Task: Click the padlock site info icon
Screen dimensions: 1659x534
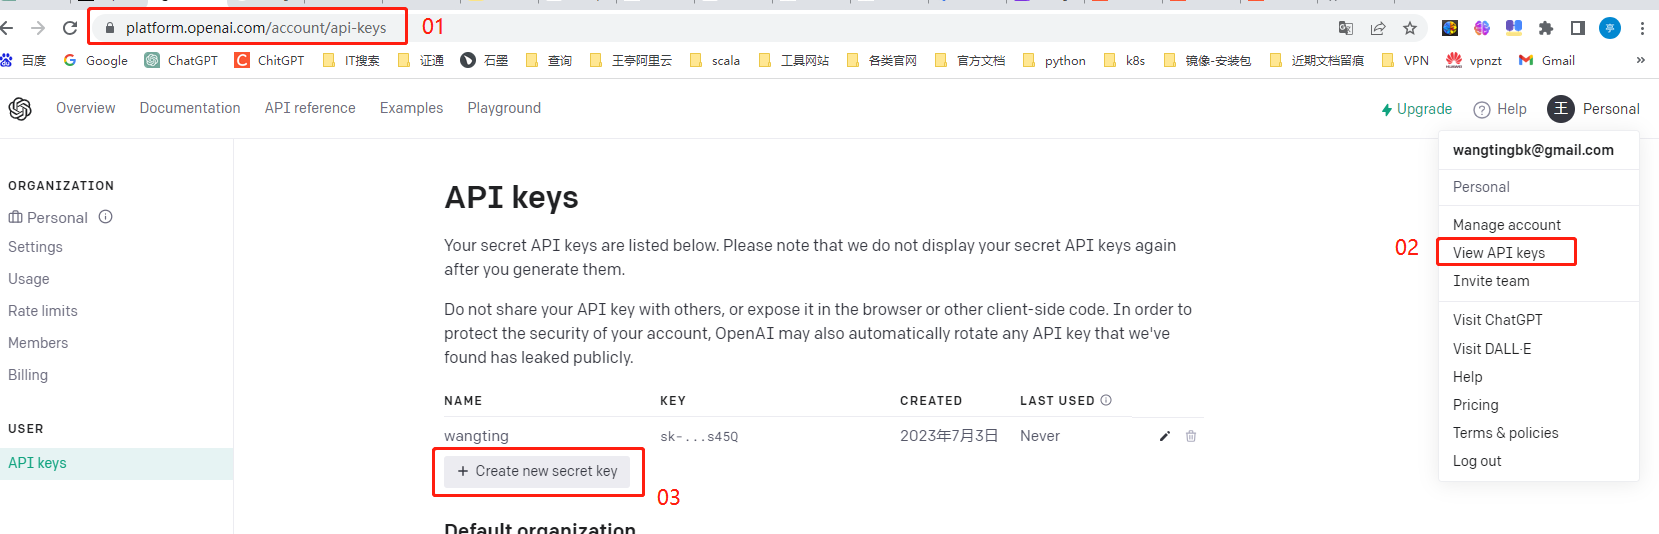Action: pos(110,28)
